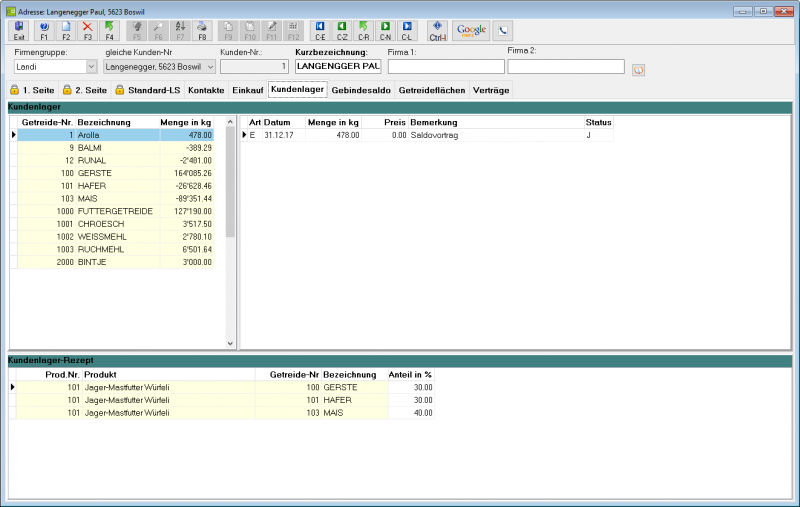The height and width of the screenshot is (507, 800).
Task: Click the Anteil in % column header
Action: coord(410,375)
